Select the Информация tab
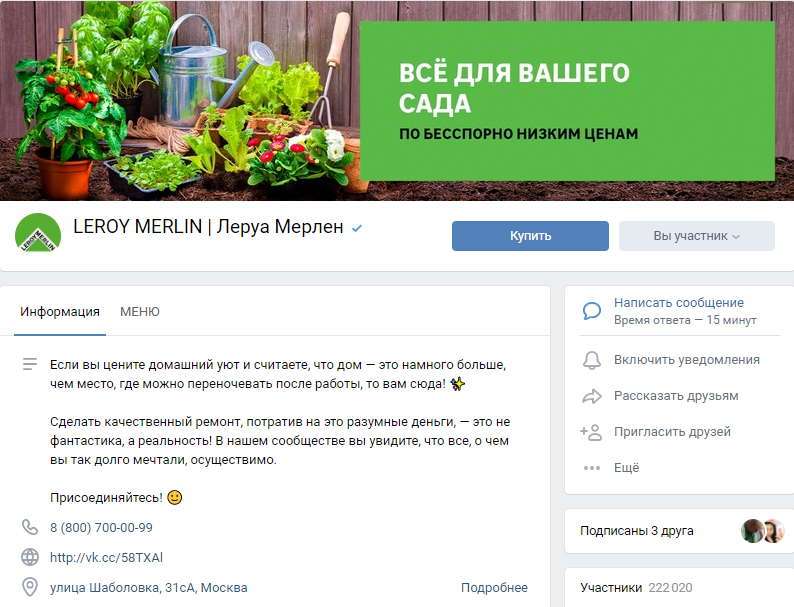This screenshot has width=794, height=607. 60,312
